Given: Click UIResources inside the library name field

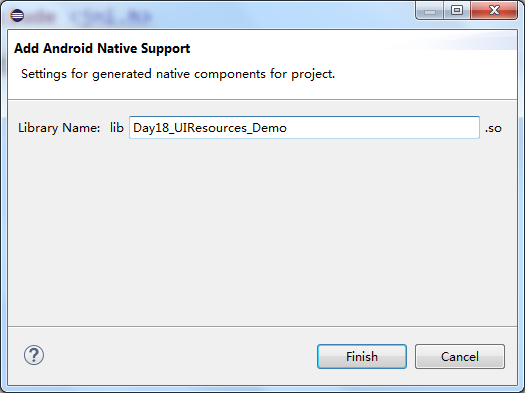Looking at the screenshot, I should point(211,128).
